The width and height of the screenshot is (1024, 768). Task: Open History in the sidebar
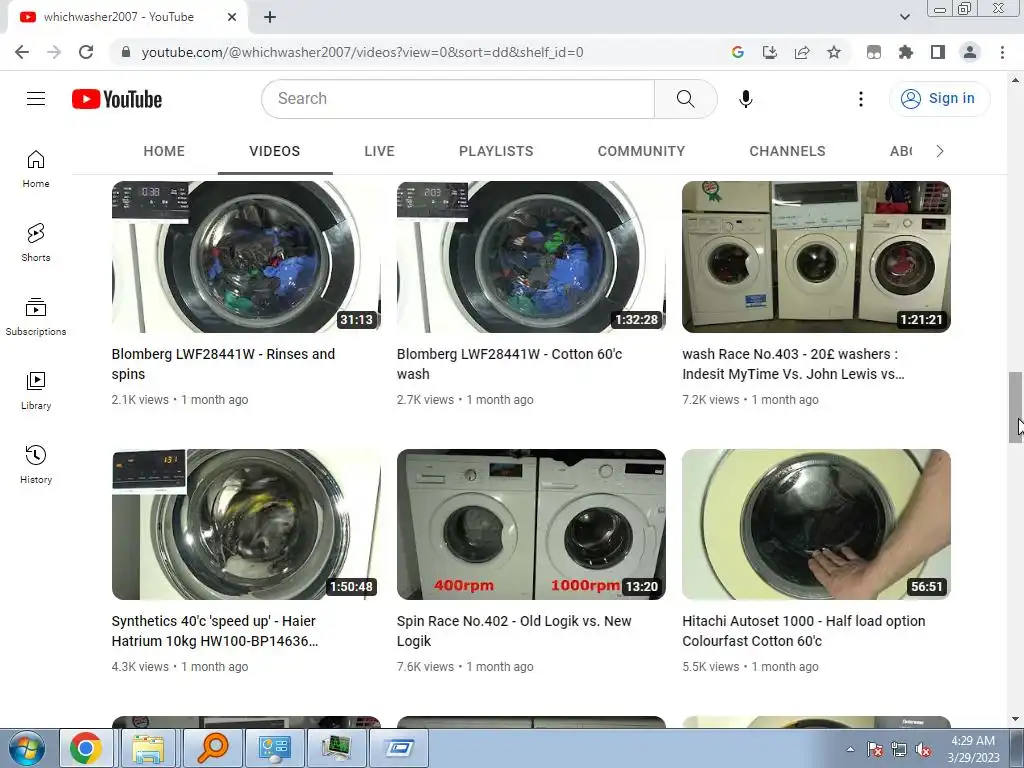(x=36, y=464)
